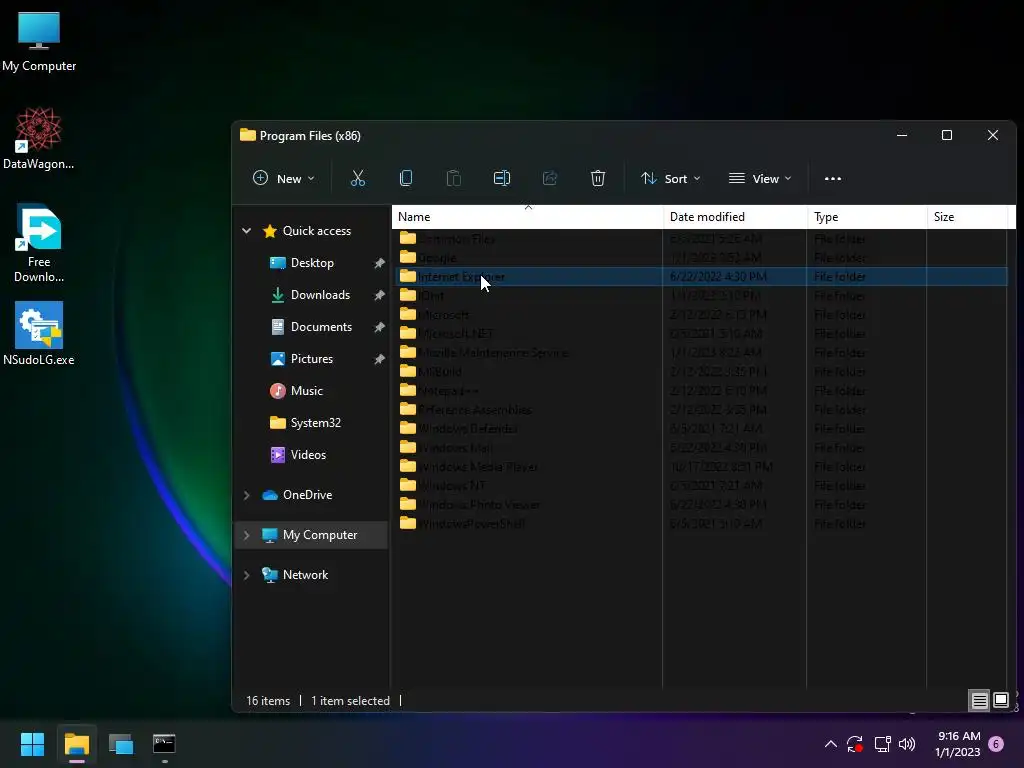Select the Windows Mail folder row

[700, 448]
